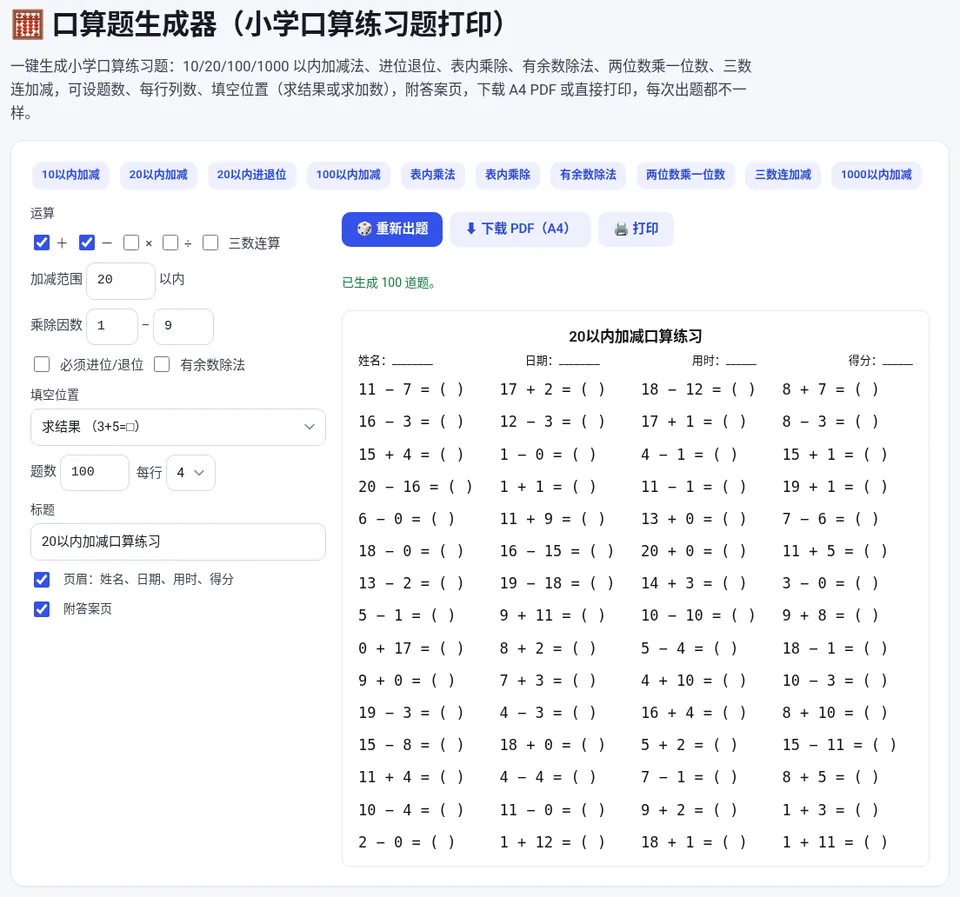Click the 下载 PDF (A4) button

pyautogui.click(x=520, y=229)
